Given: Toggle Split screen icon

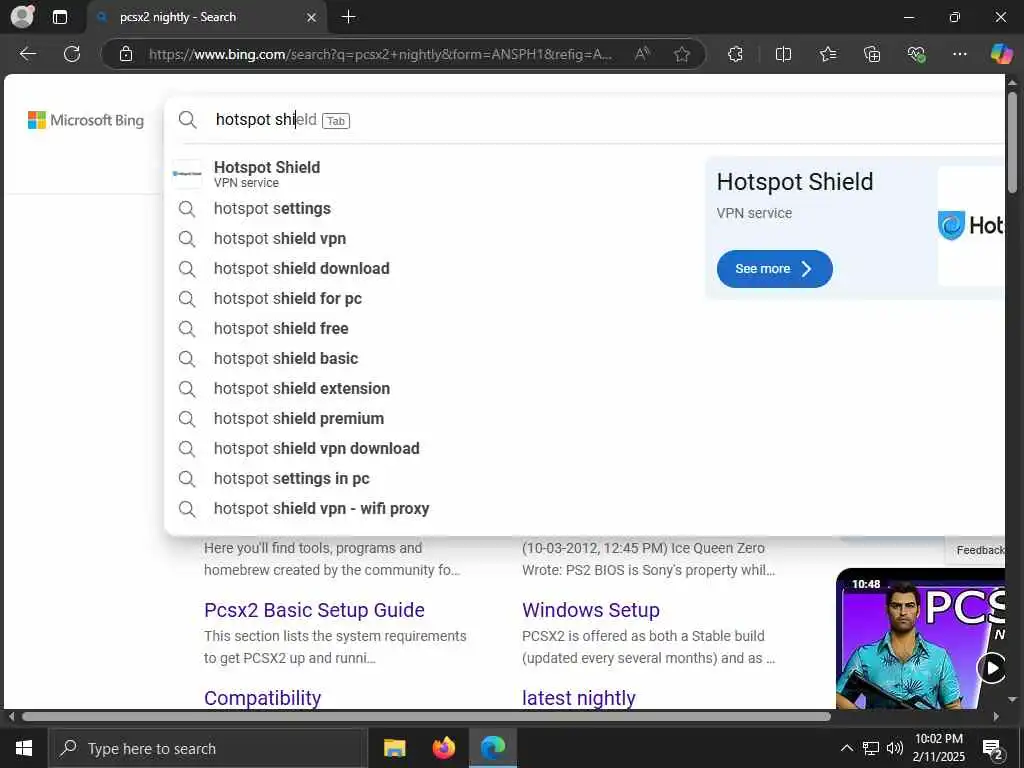Looking at the screenshot, I should click(x=783, y=54).
